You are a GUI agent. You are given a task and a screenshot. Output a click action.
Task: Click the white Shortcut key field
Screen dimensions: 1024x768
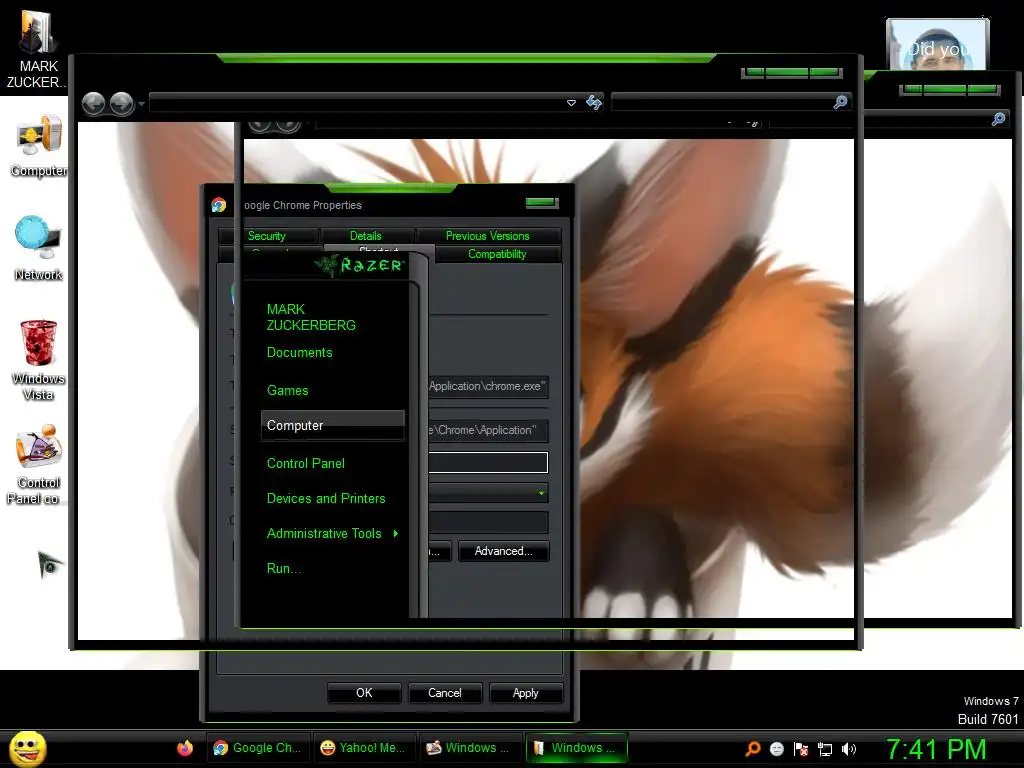[x=488, y=462]
